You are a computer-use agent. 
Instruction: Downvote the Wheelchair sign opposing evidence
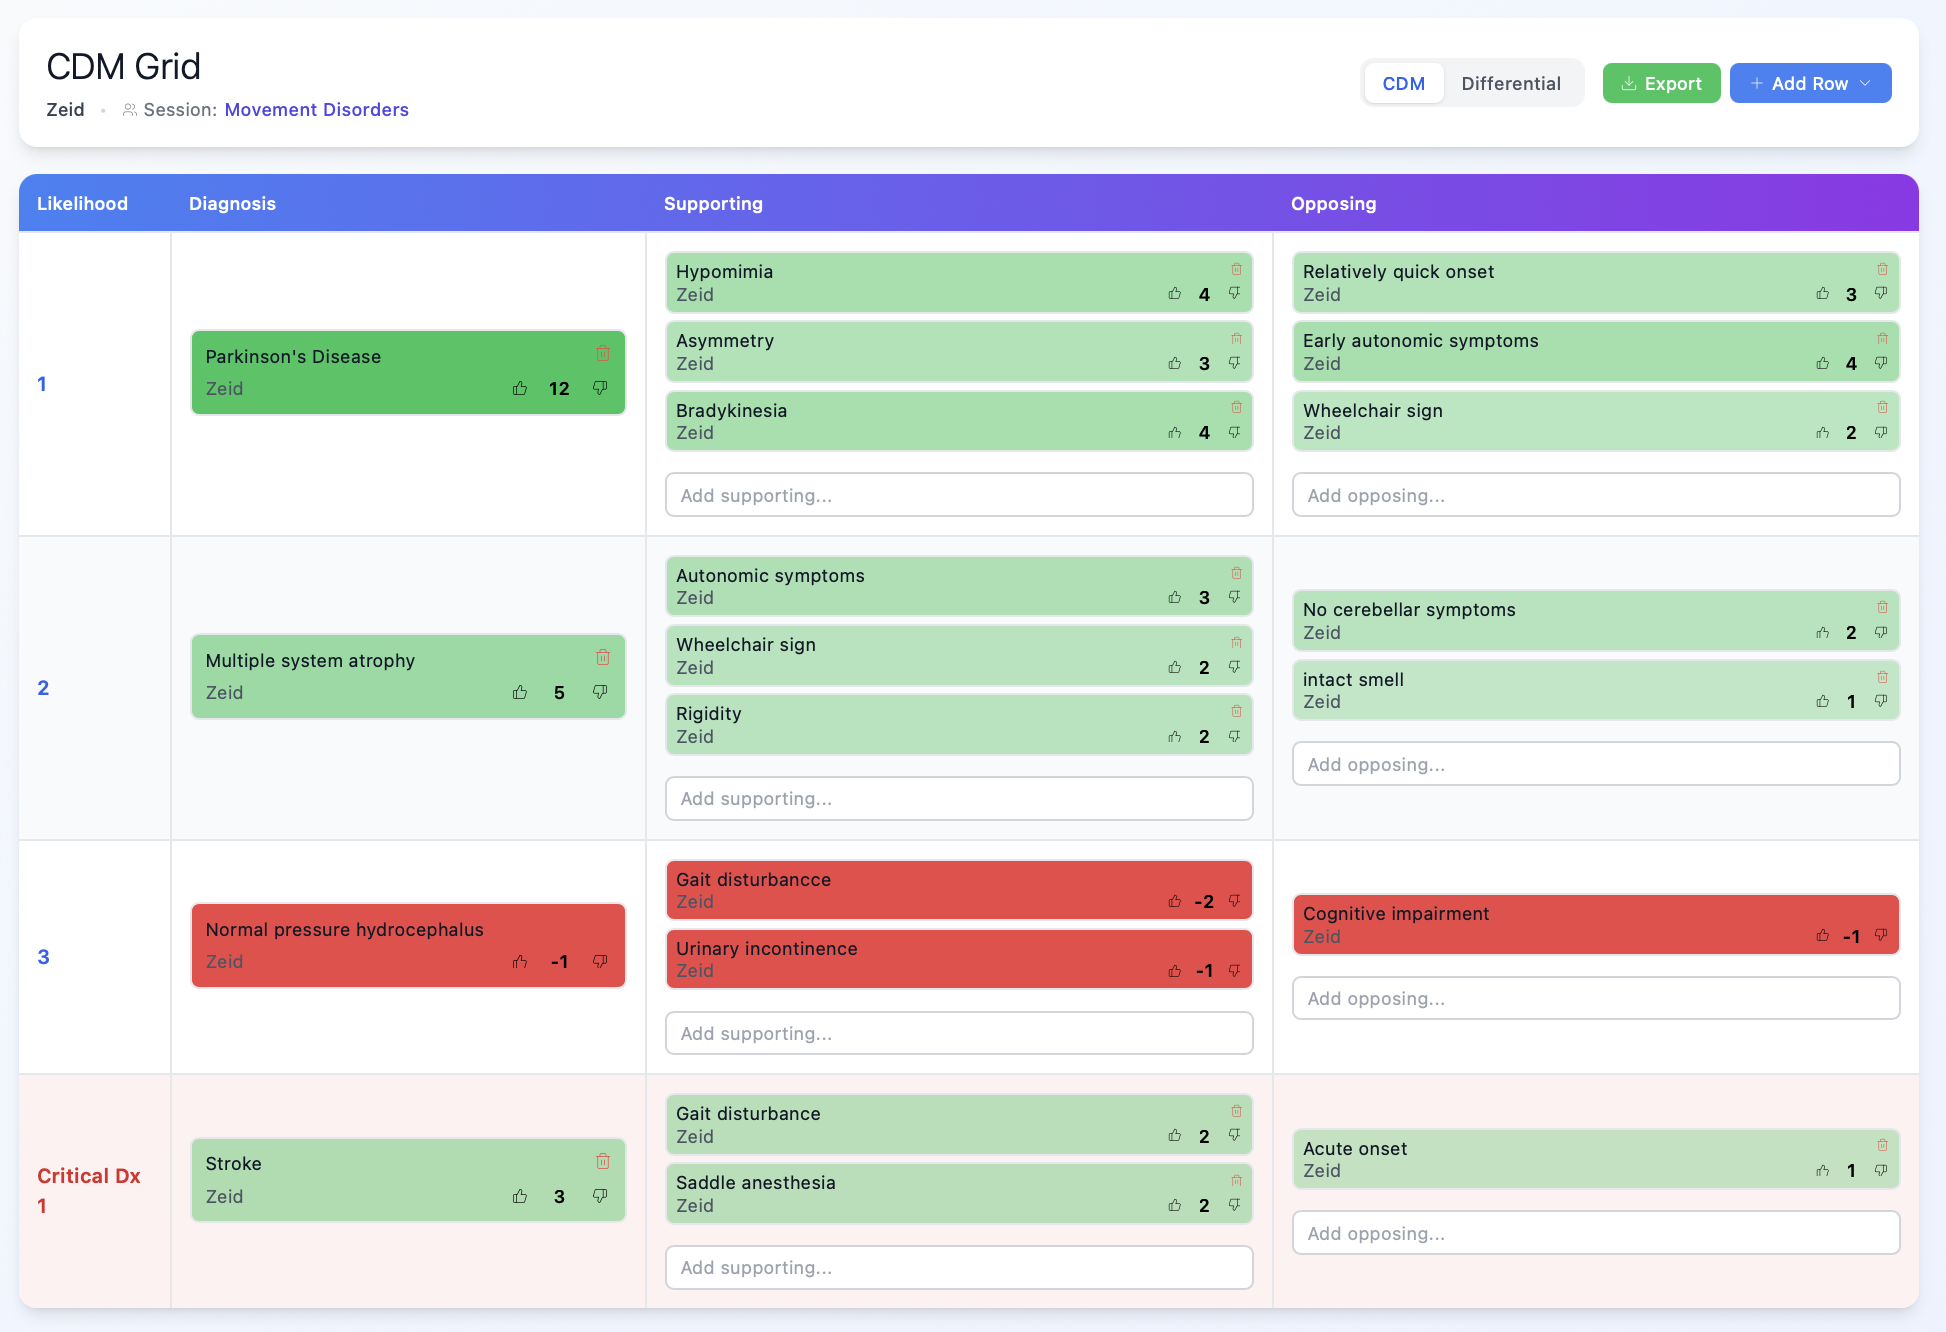[1881, 433]
